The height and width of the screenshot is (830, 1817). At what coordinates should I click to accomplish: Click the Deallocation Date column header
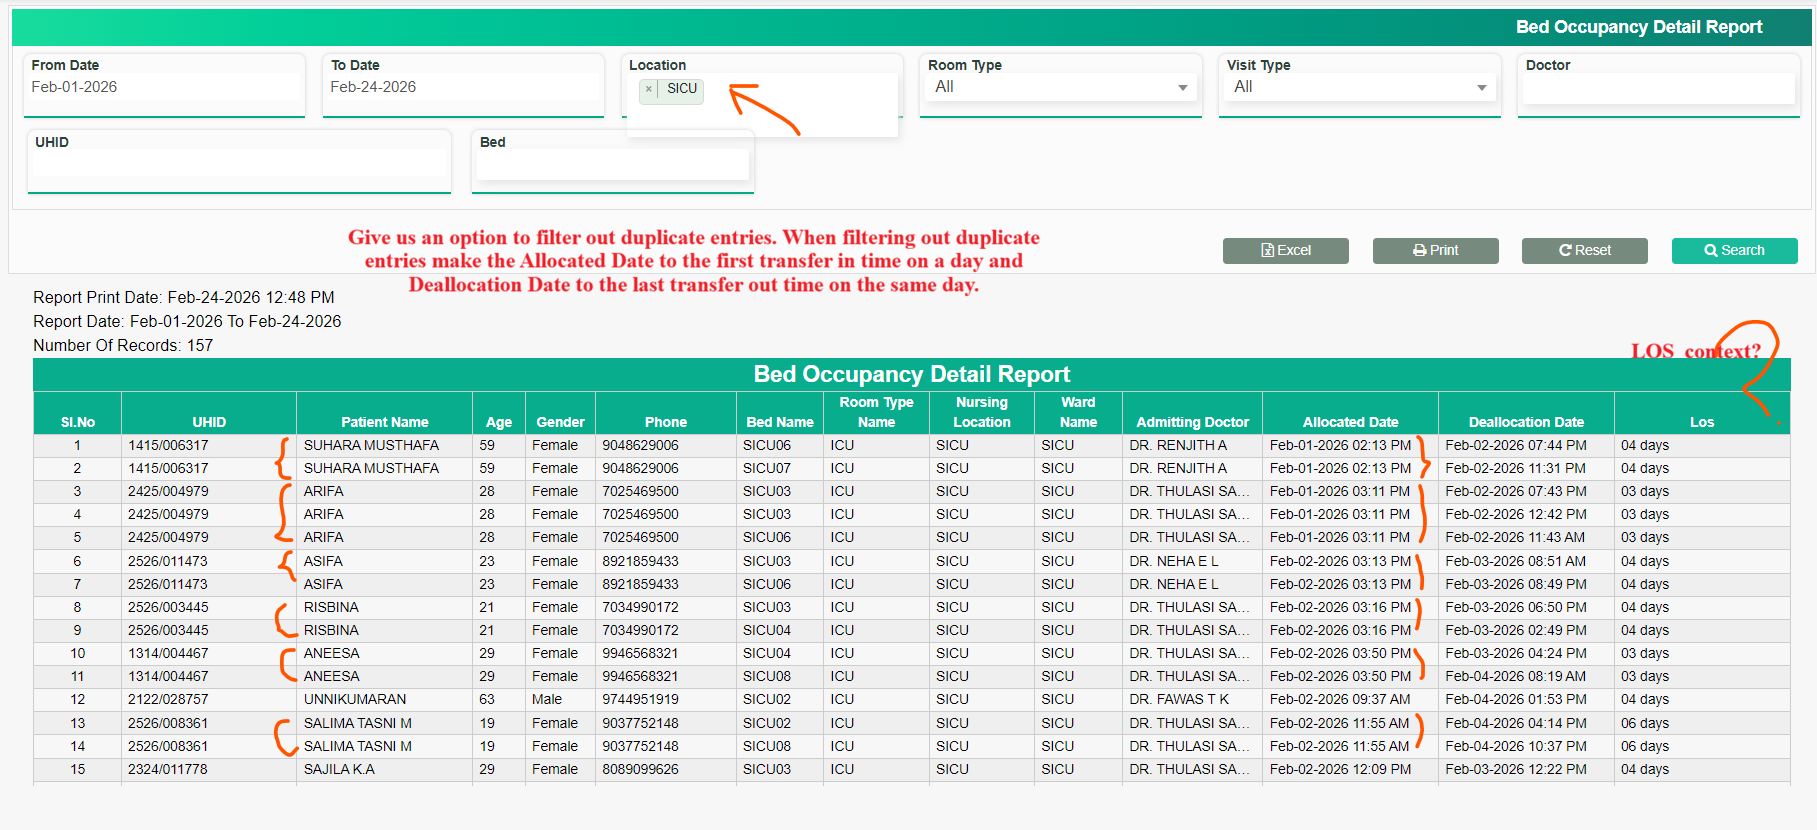(x=1525, y=422)
